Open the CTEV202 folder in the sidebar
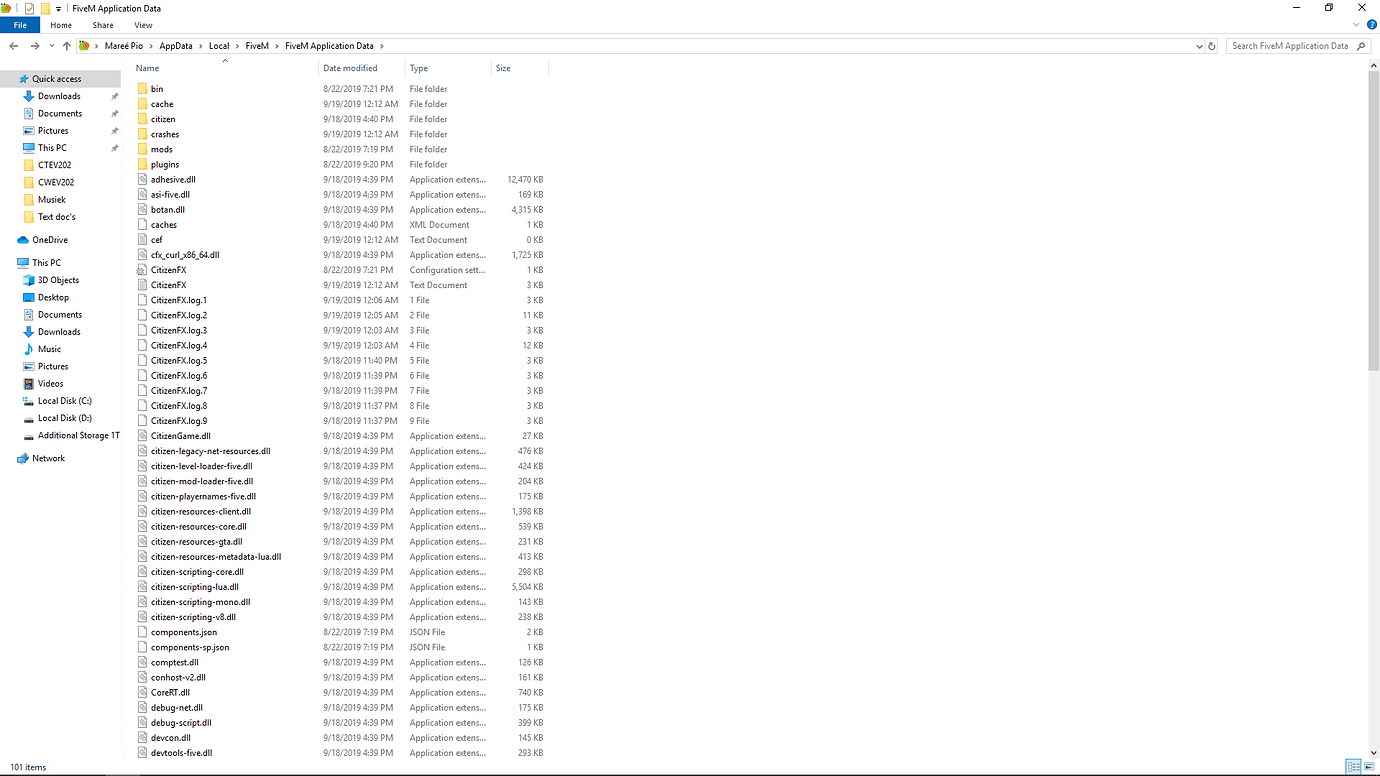The height and width of the screenshot is (776, 1380). point(54,165)
